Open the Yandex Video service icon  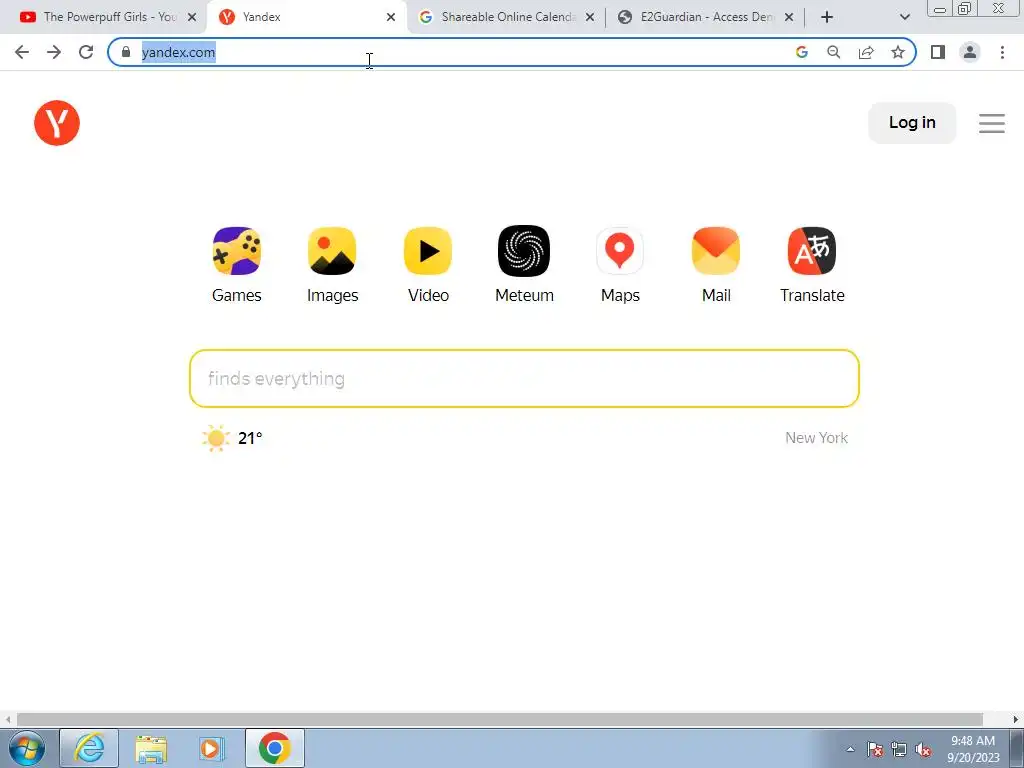tap(428, 251)
